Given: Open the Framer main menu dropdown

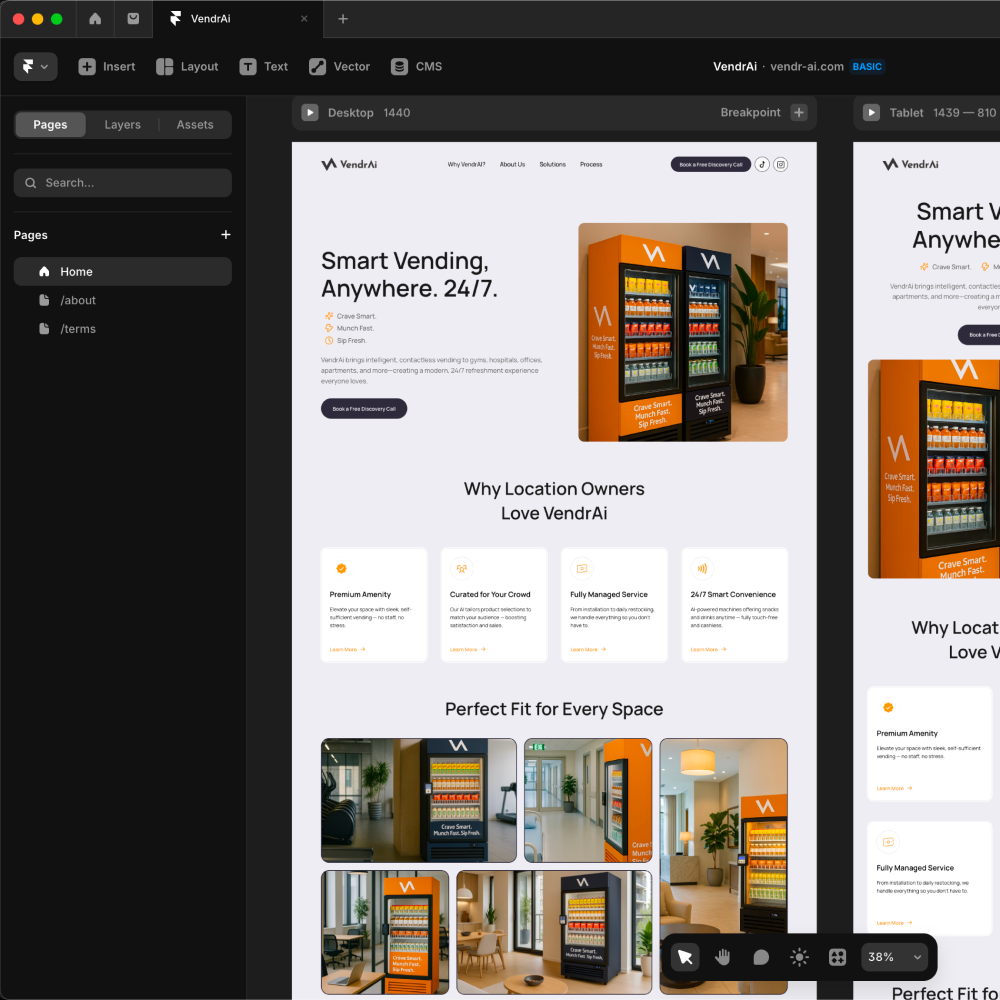Looking at the screenshot, I should click(x=35, y=67).
